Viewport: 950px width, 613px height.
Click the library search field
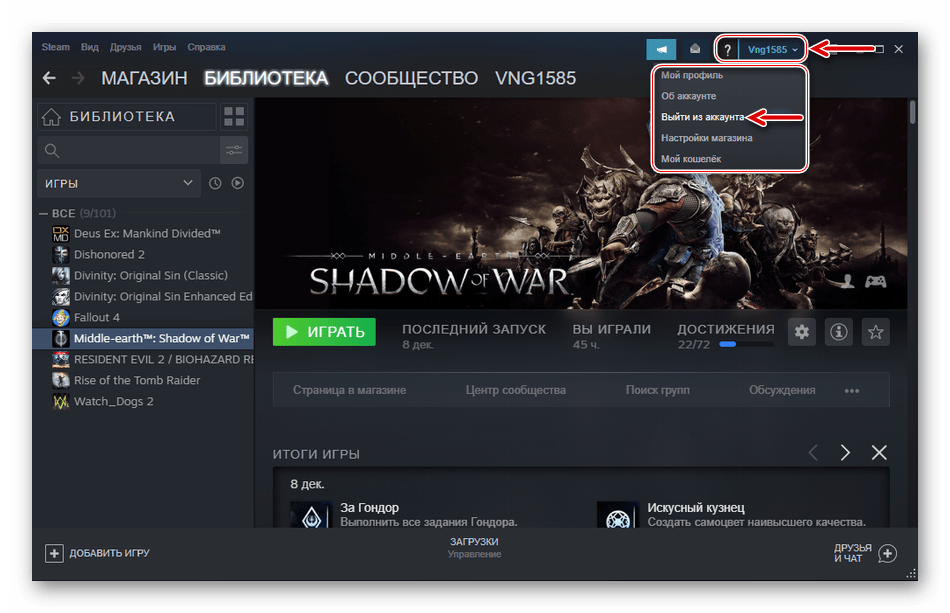pos(128,150)
